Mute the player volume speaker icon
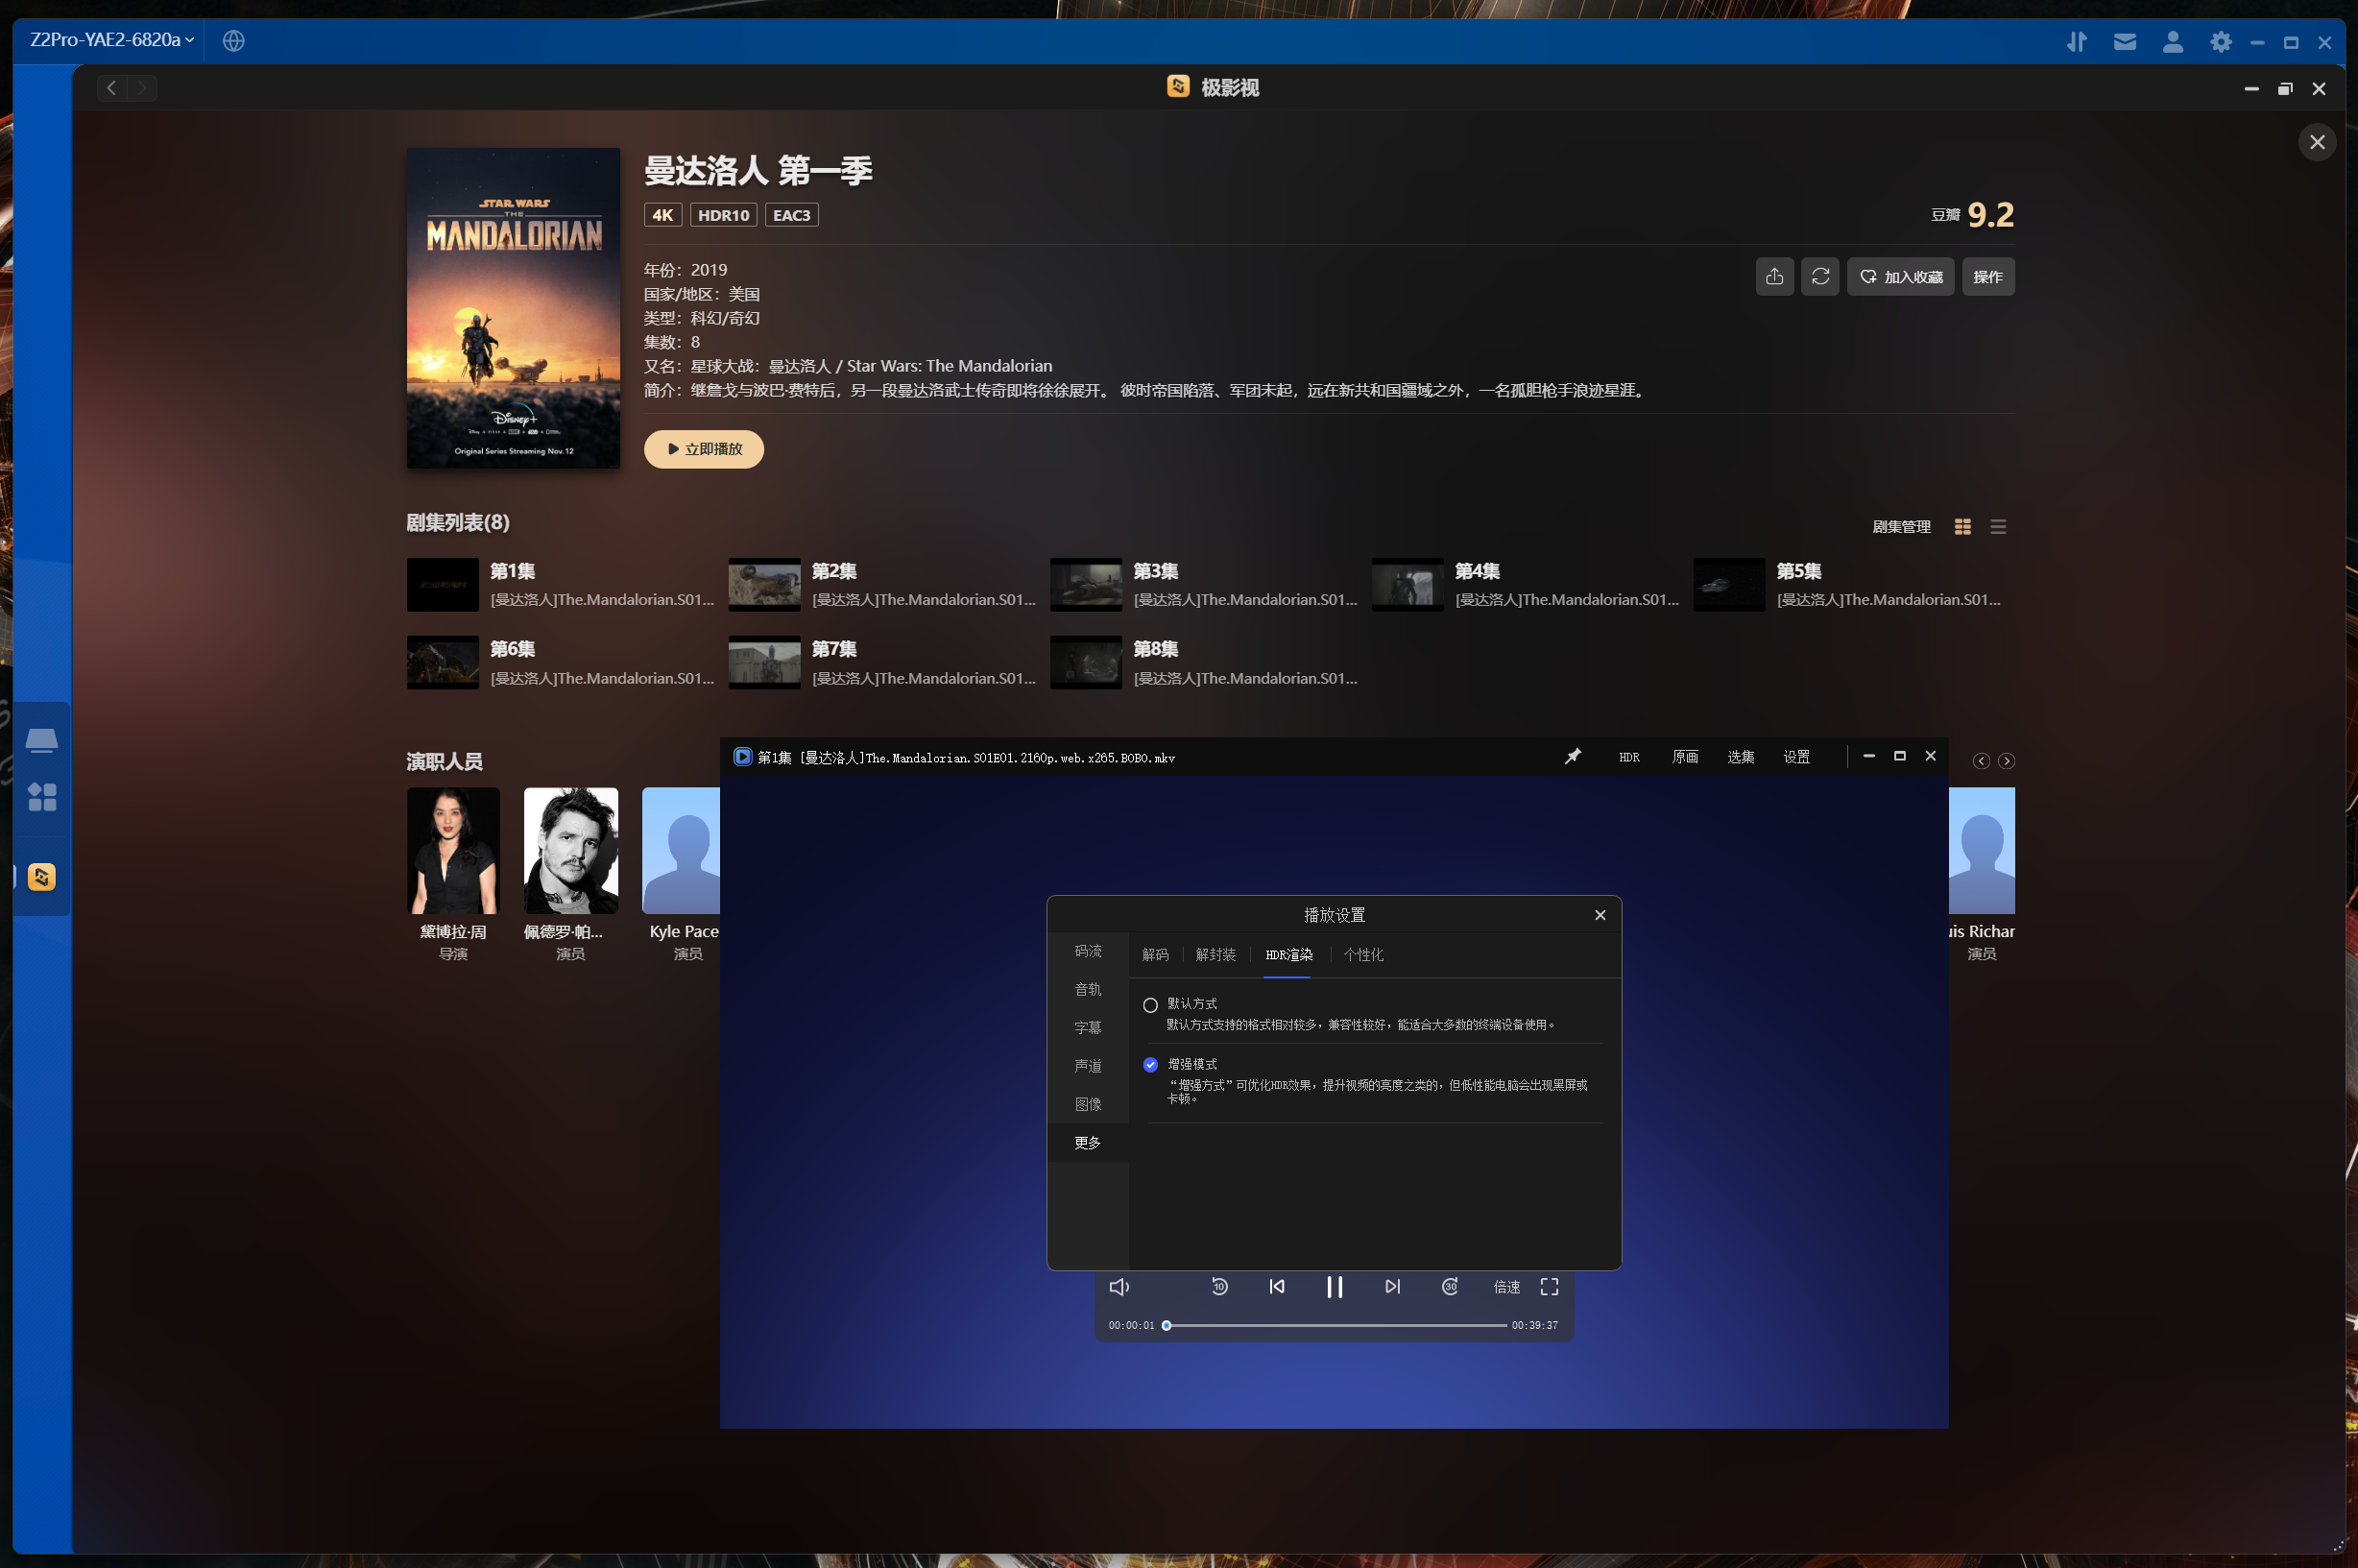Image resolution: width=2358 pixels, height=1568 pixels. (1119, 1287)
